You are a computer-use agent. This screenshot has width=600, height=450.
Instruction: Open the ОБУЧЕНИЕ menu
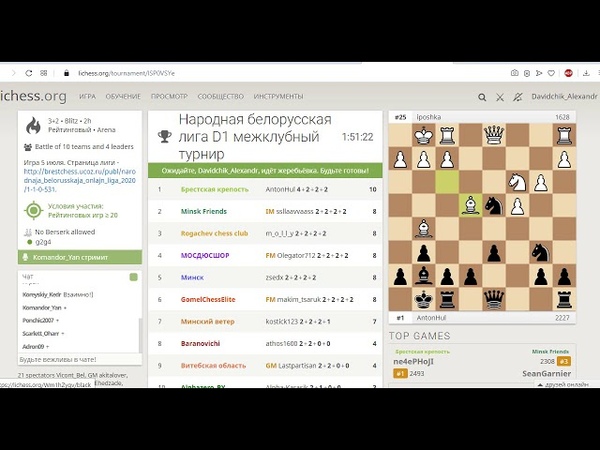pyautogui.click(x=123, y=96)
